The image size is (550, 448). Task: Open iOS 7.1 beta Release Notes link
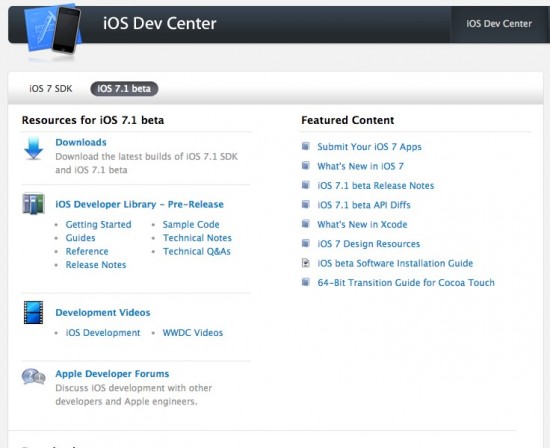pos(376,186)
